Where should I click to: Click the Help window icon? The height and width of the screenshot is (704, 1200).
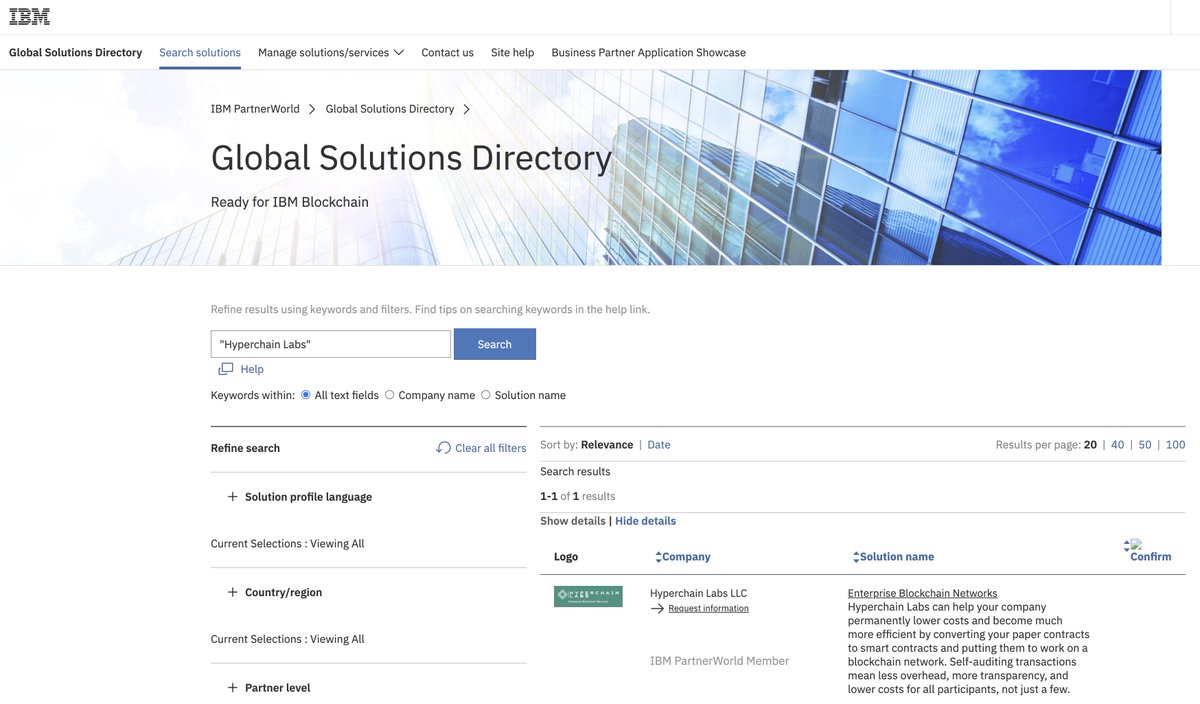tap(226, 369)
